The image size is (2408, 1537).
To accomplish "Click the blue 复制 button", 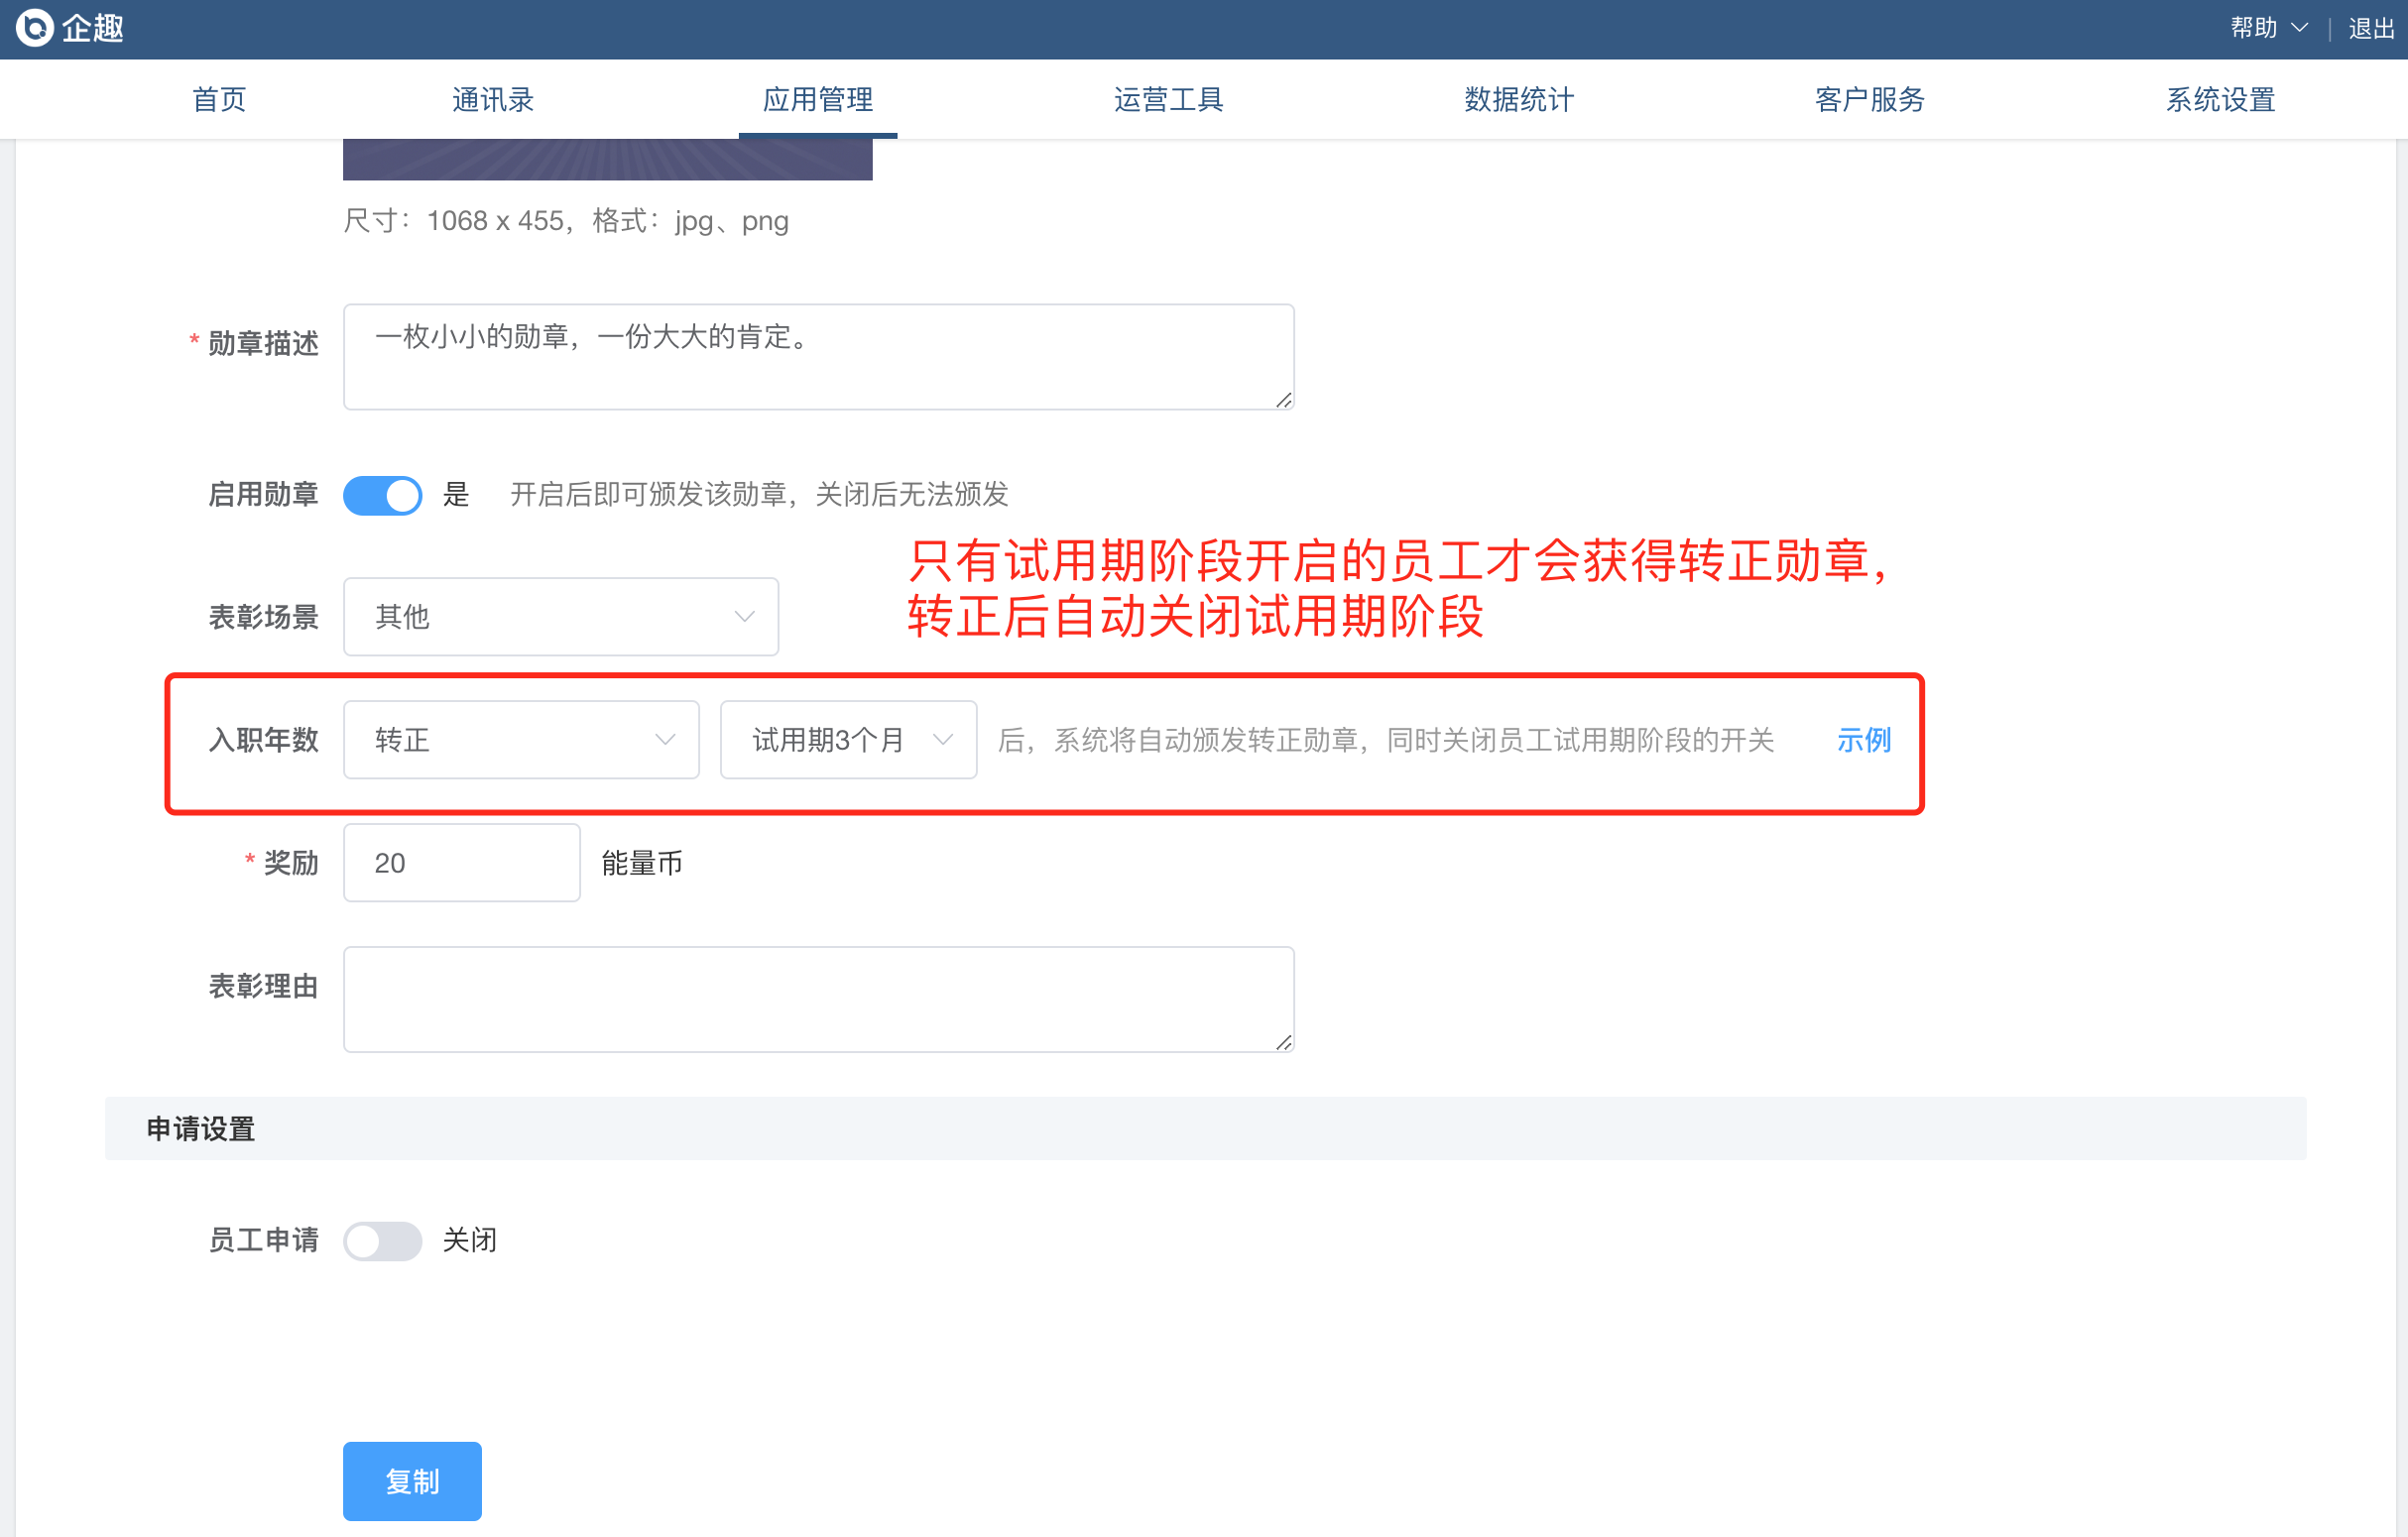I will pos(412,1480).
